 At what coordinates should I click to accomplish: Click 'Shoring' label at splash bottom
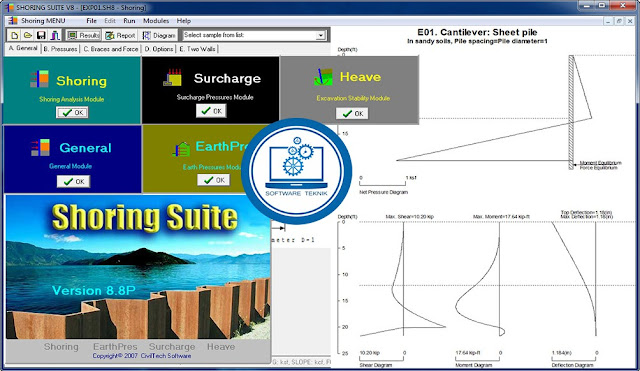pyautogui.click(x=61, y=347)
